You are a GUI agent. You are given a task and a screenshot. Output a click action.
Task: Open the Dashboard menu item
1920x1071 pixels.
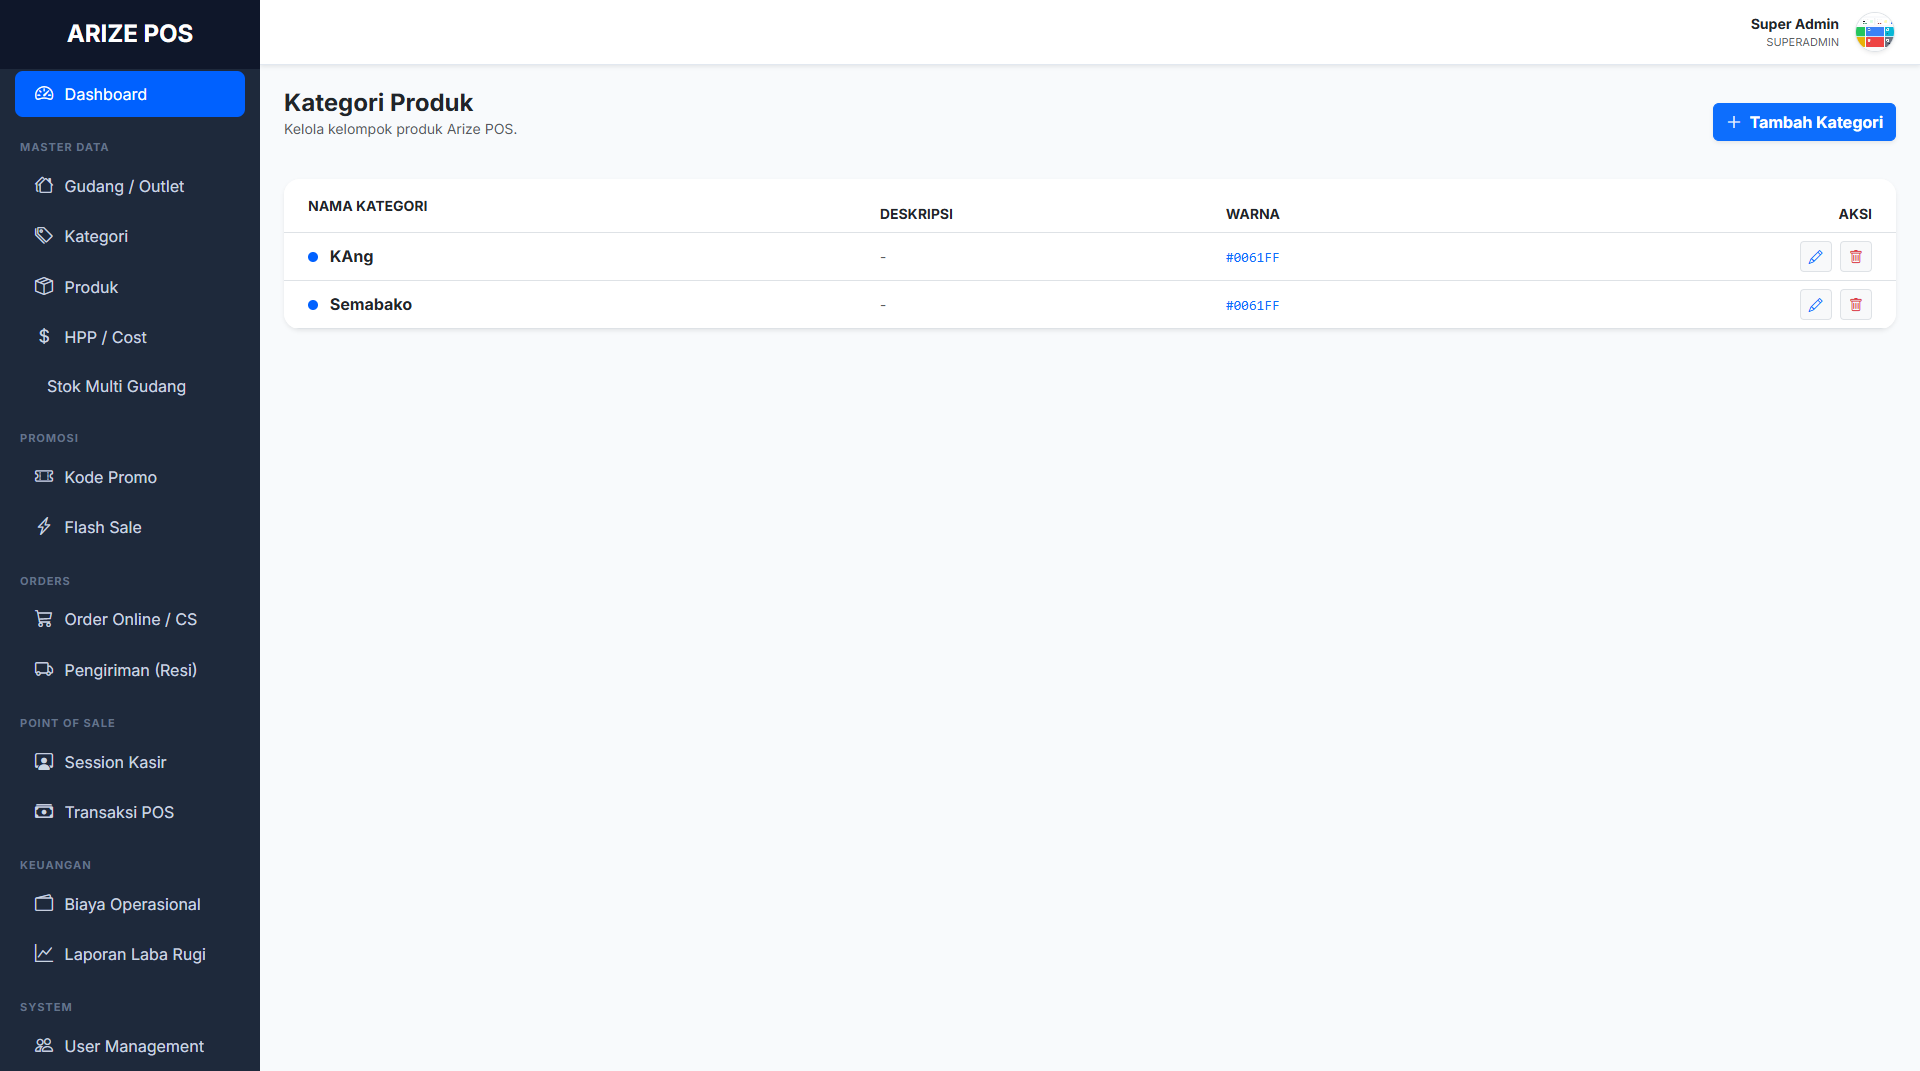130,94
